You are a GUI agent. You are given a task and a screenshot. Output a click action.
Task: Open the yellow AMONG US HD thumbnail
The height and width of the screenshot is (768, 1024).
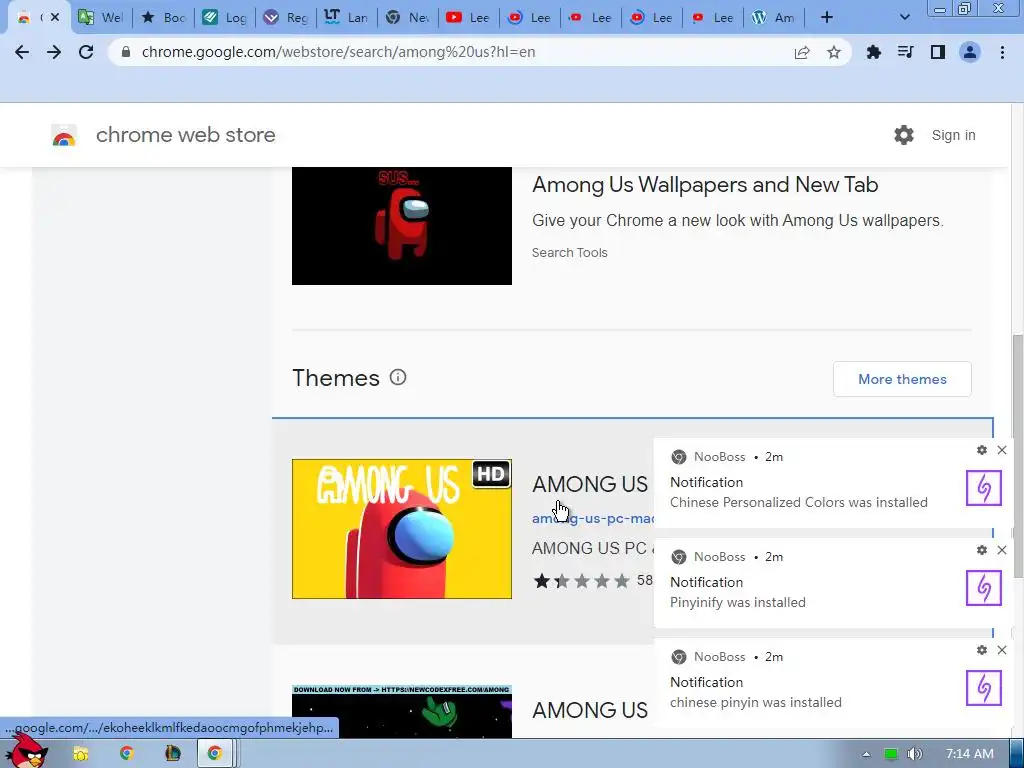402,528
